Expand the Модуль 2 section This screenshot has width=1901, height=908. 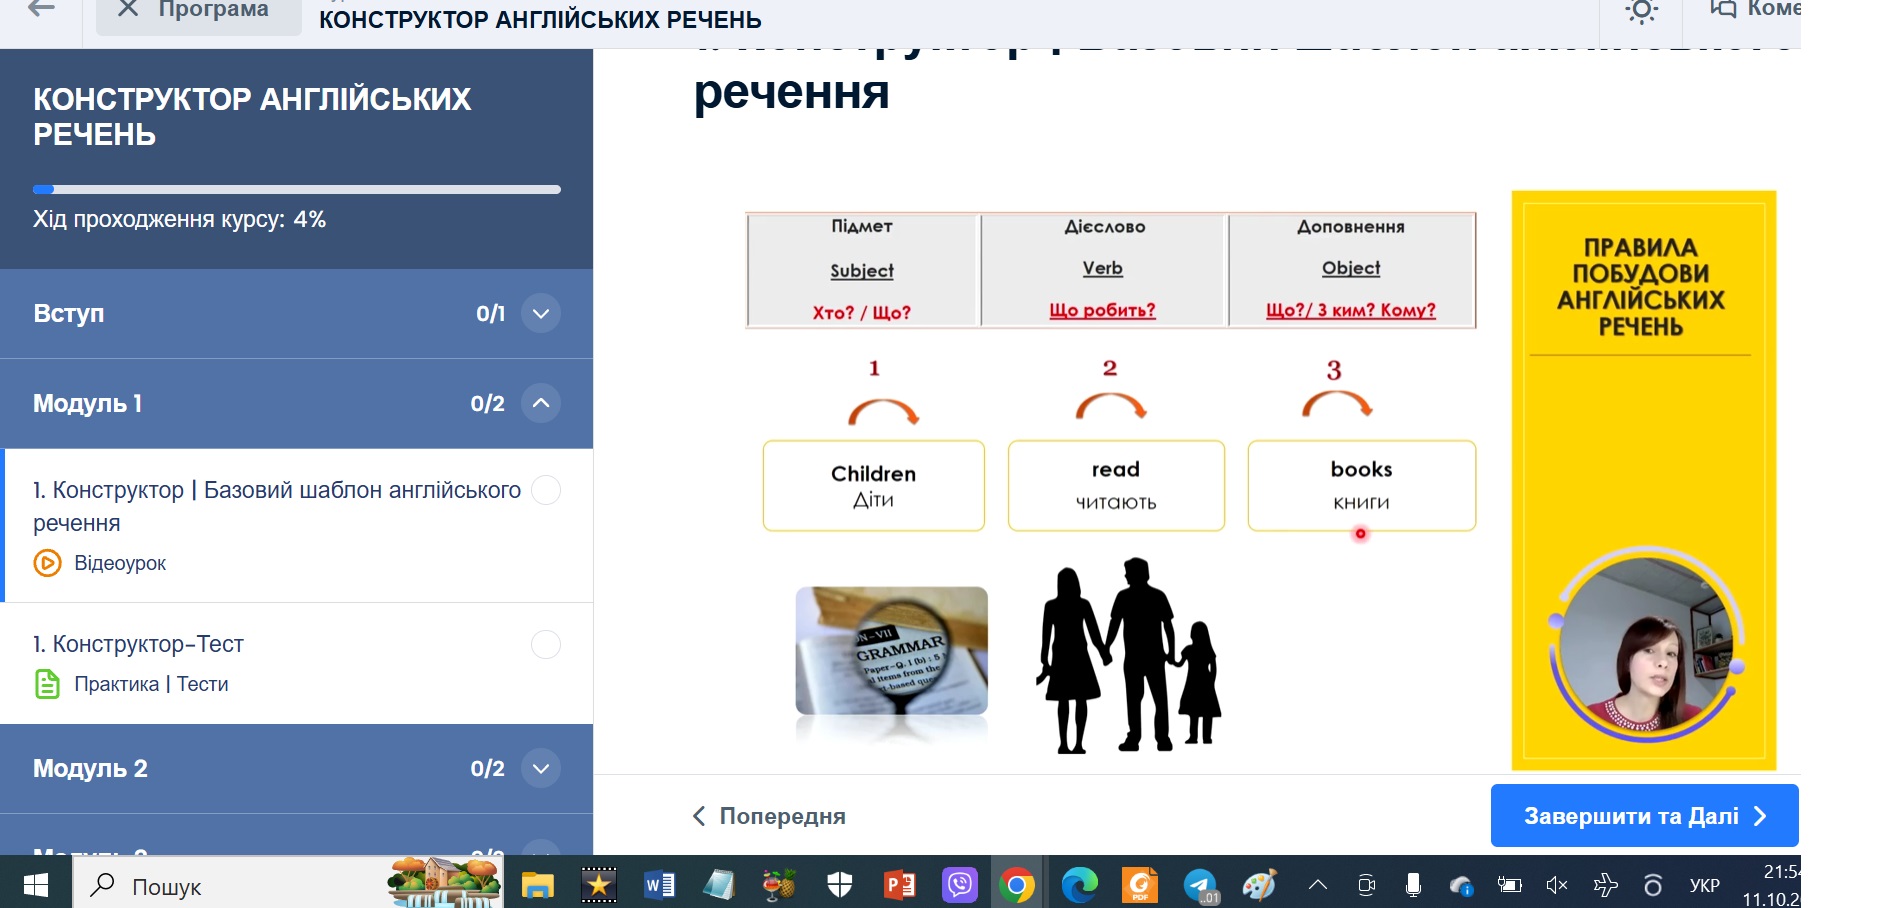(x=541, y=769)
